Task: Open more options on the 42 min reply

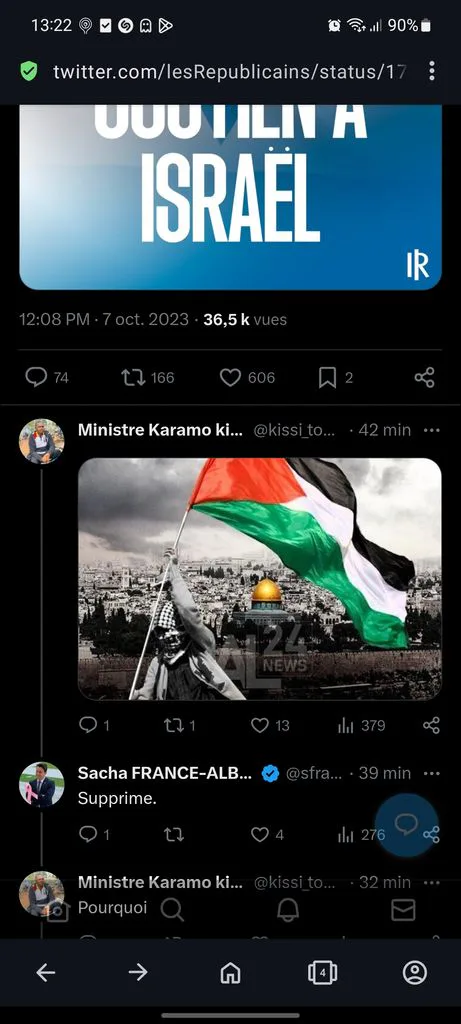Action: click(x=432, y=430)
